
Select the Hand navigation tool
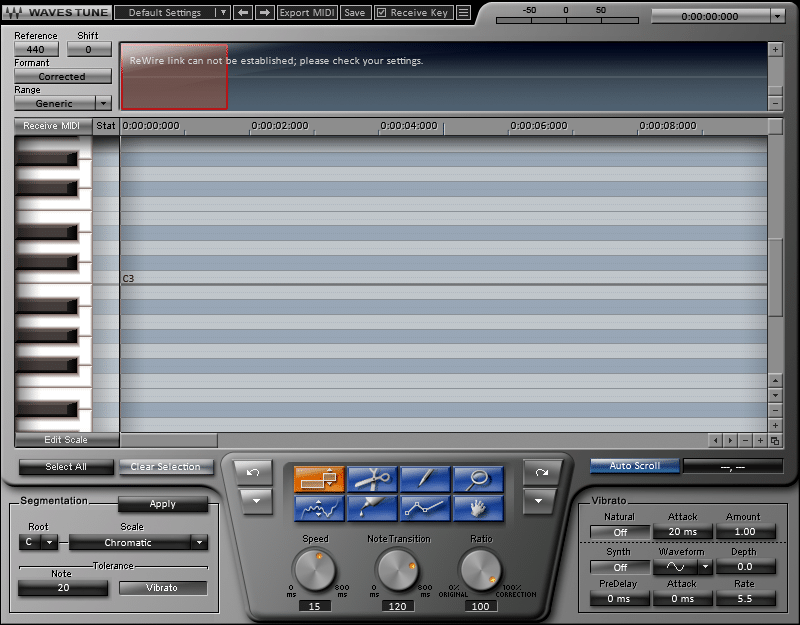point(478,508)
